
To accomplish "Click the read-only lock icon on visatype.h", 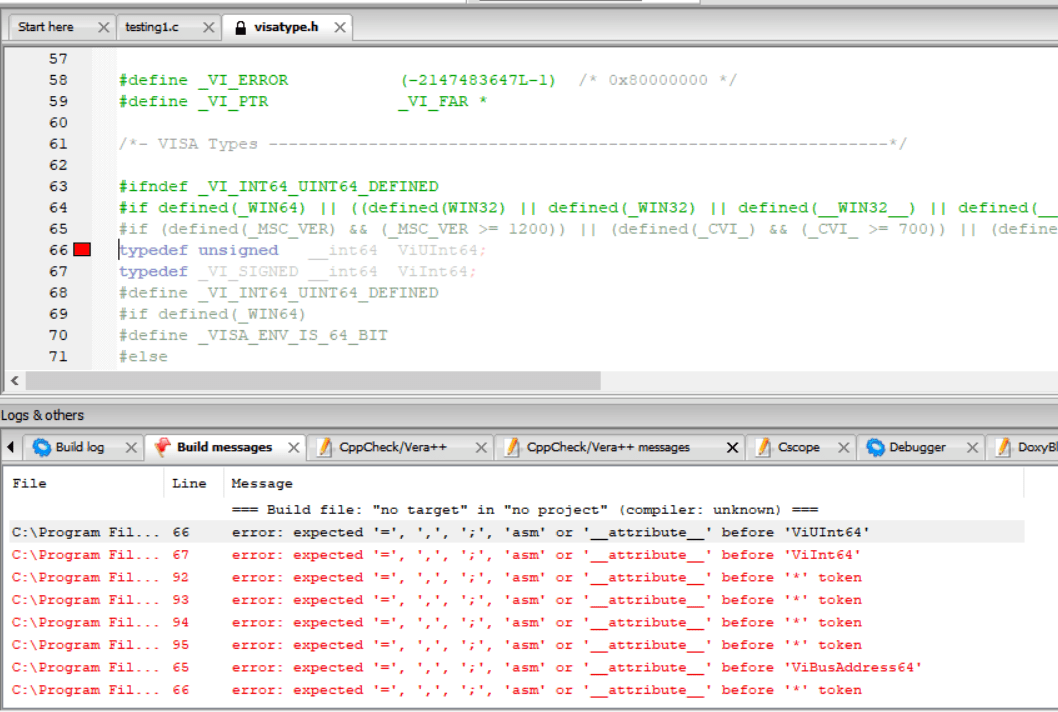I will click(x=240, y=28).
